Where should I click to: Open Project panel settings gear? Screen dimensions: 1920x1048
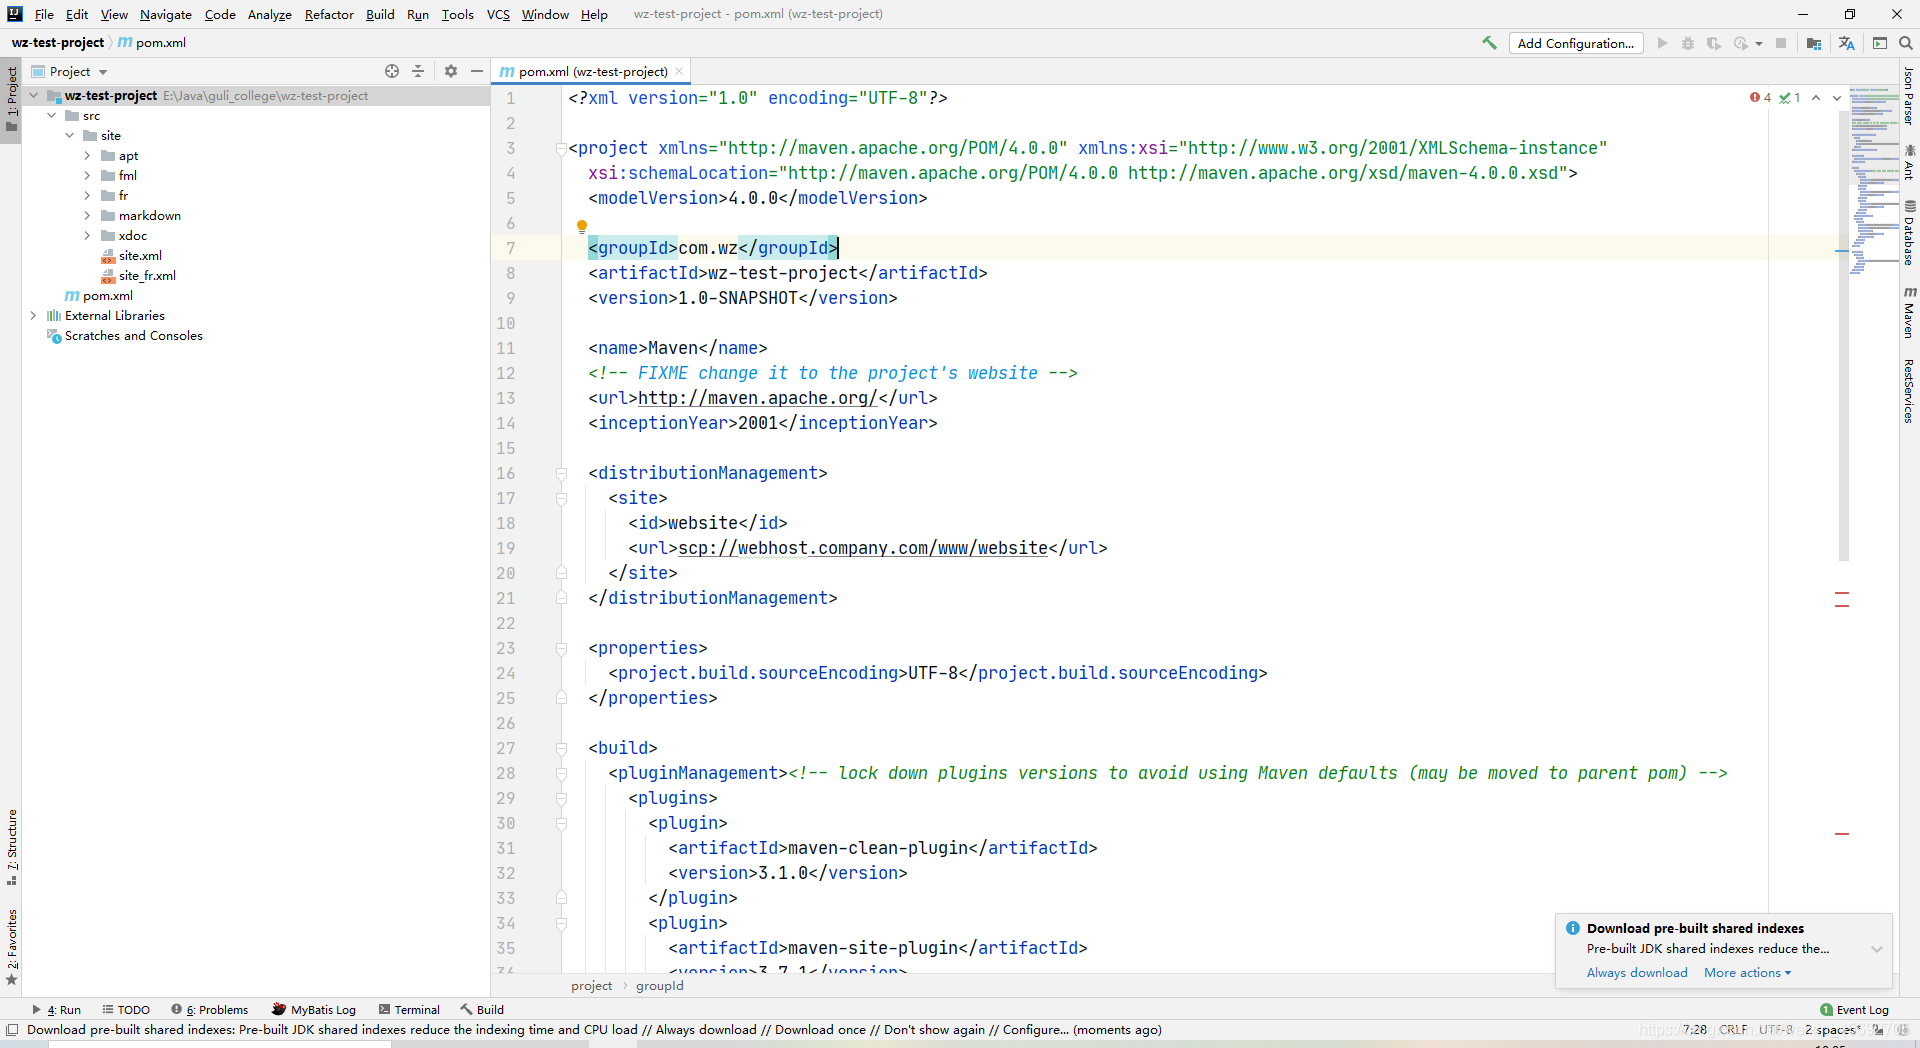pyautogui.click(x=451, y=71)
